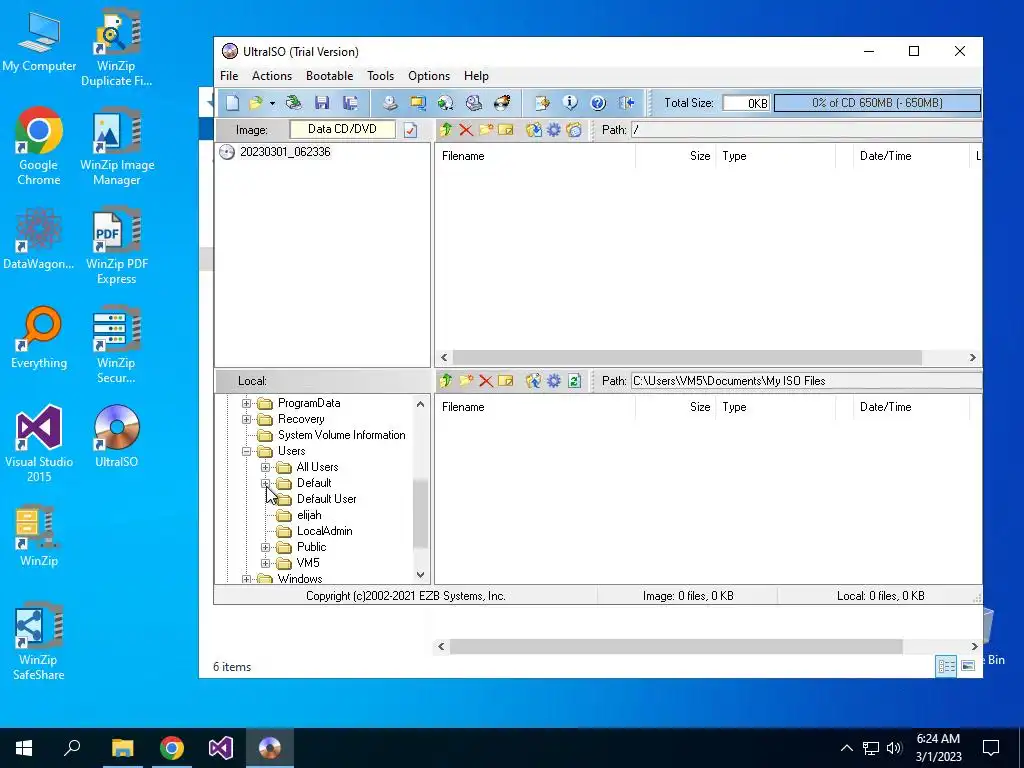Select the System Volume Information folder

(x=341, y=435)
